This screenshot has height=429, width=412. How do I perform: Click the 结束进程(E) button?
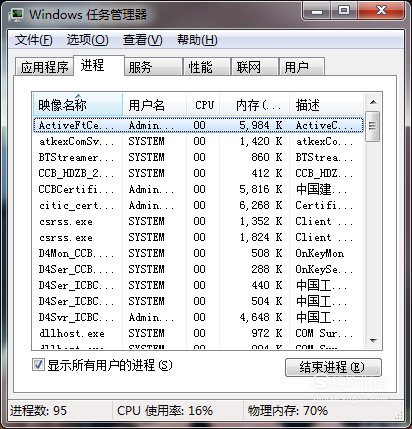(x=333, y=367)
